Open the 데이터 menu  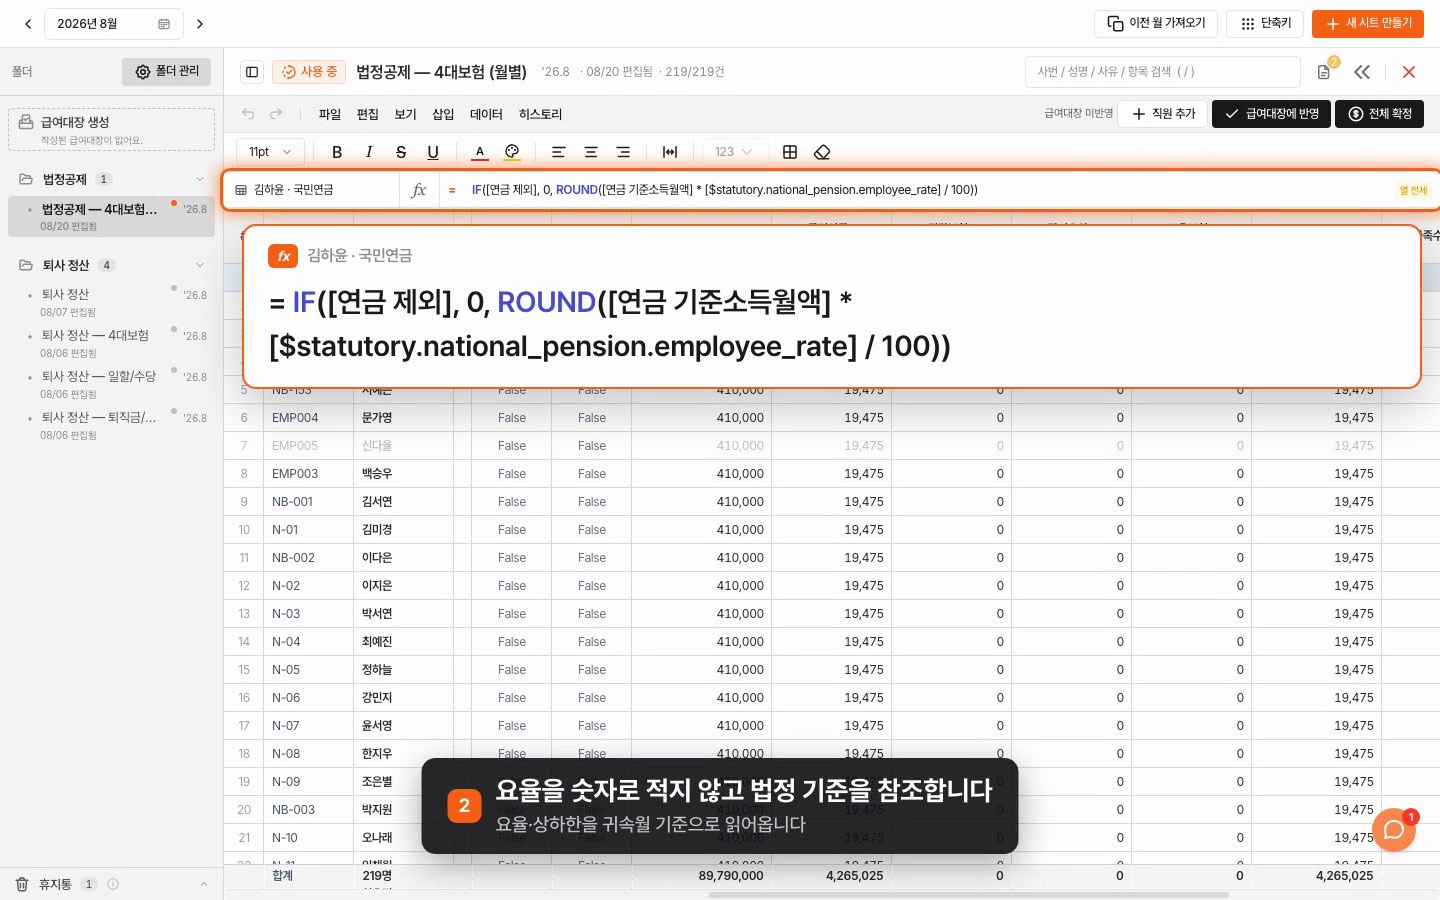(x=486, y=114)
